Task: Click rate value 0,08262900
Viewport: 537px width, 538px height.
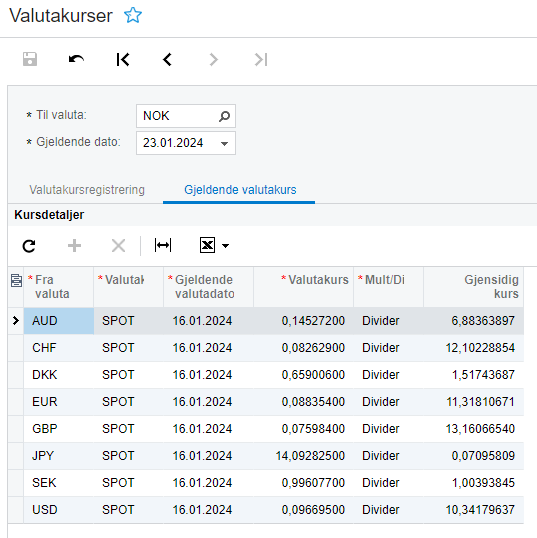Action: tap(313, 348)
